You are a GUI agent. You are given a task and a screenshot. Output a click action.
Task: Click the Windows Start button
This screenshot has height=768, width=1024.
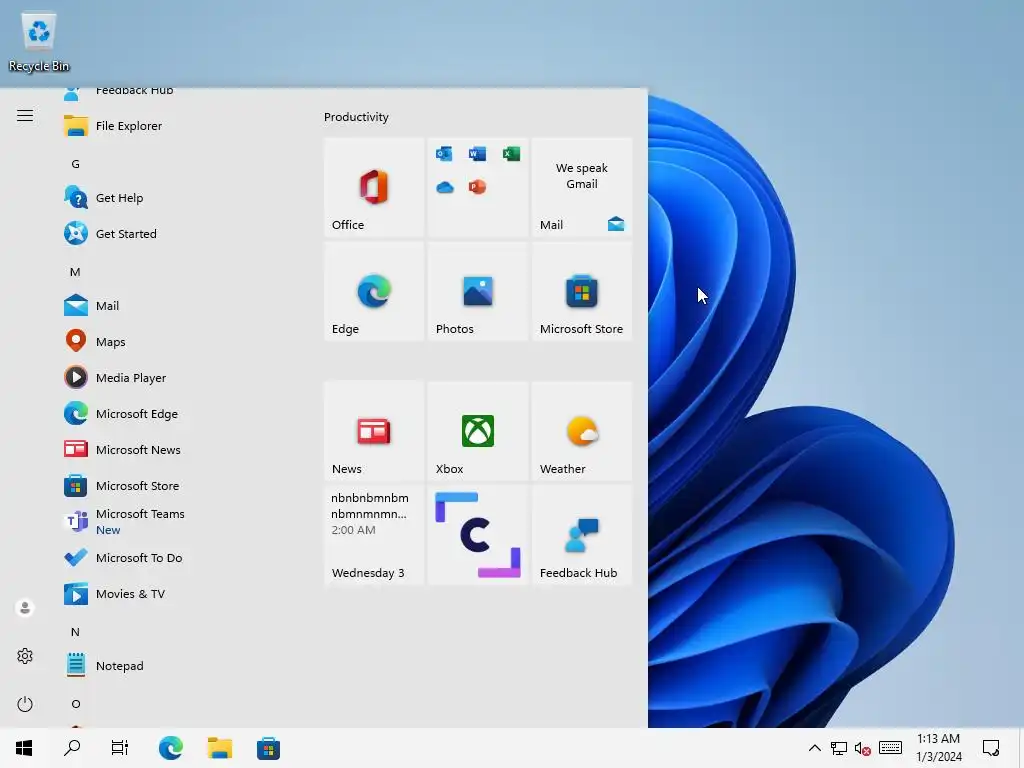24,748
